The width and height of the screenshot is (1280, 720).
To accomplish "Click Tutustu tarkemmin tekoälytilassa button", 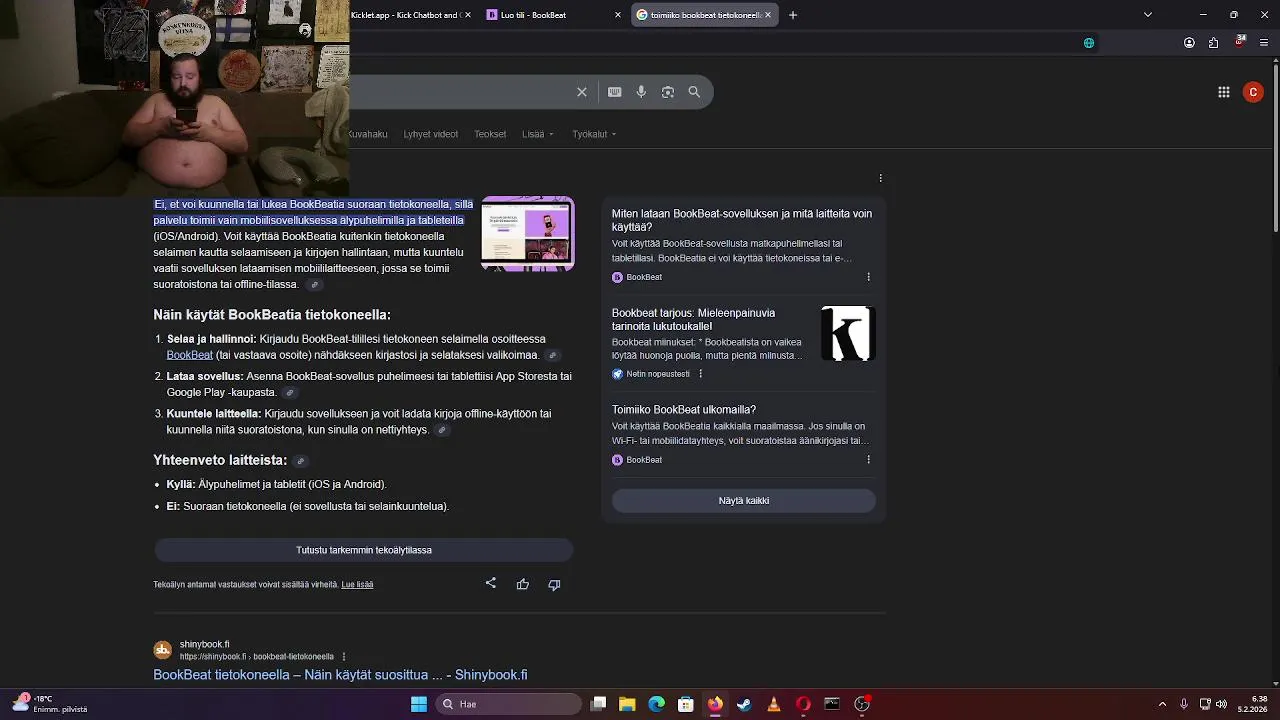I will (x=364, y=550).
